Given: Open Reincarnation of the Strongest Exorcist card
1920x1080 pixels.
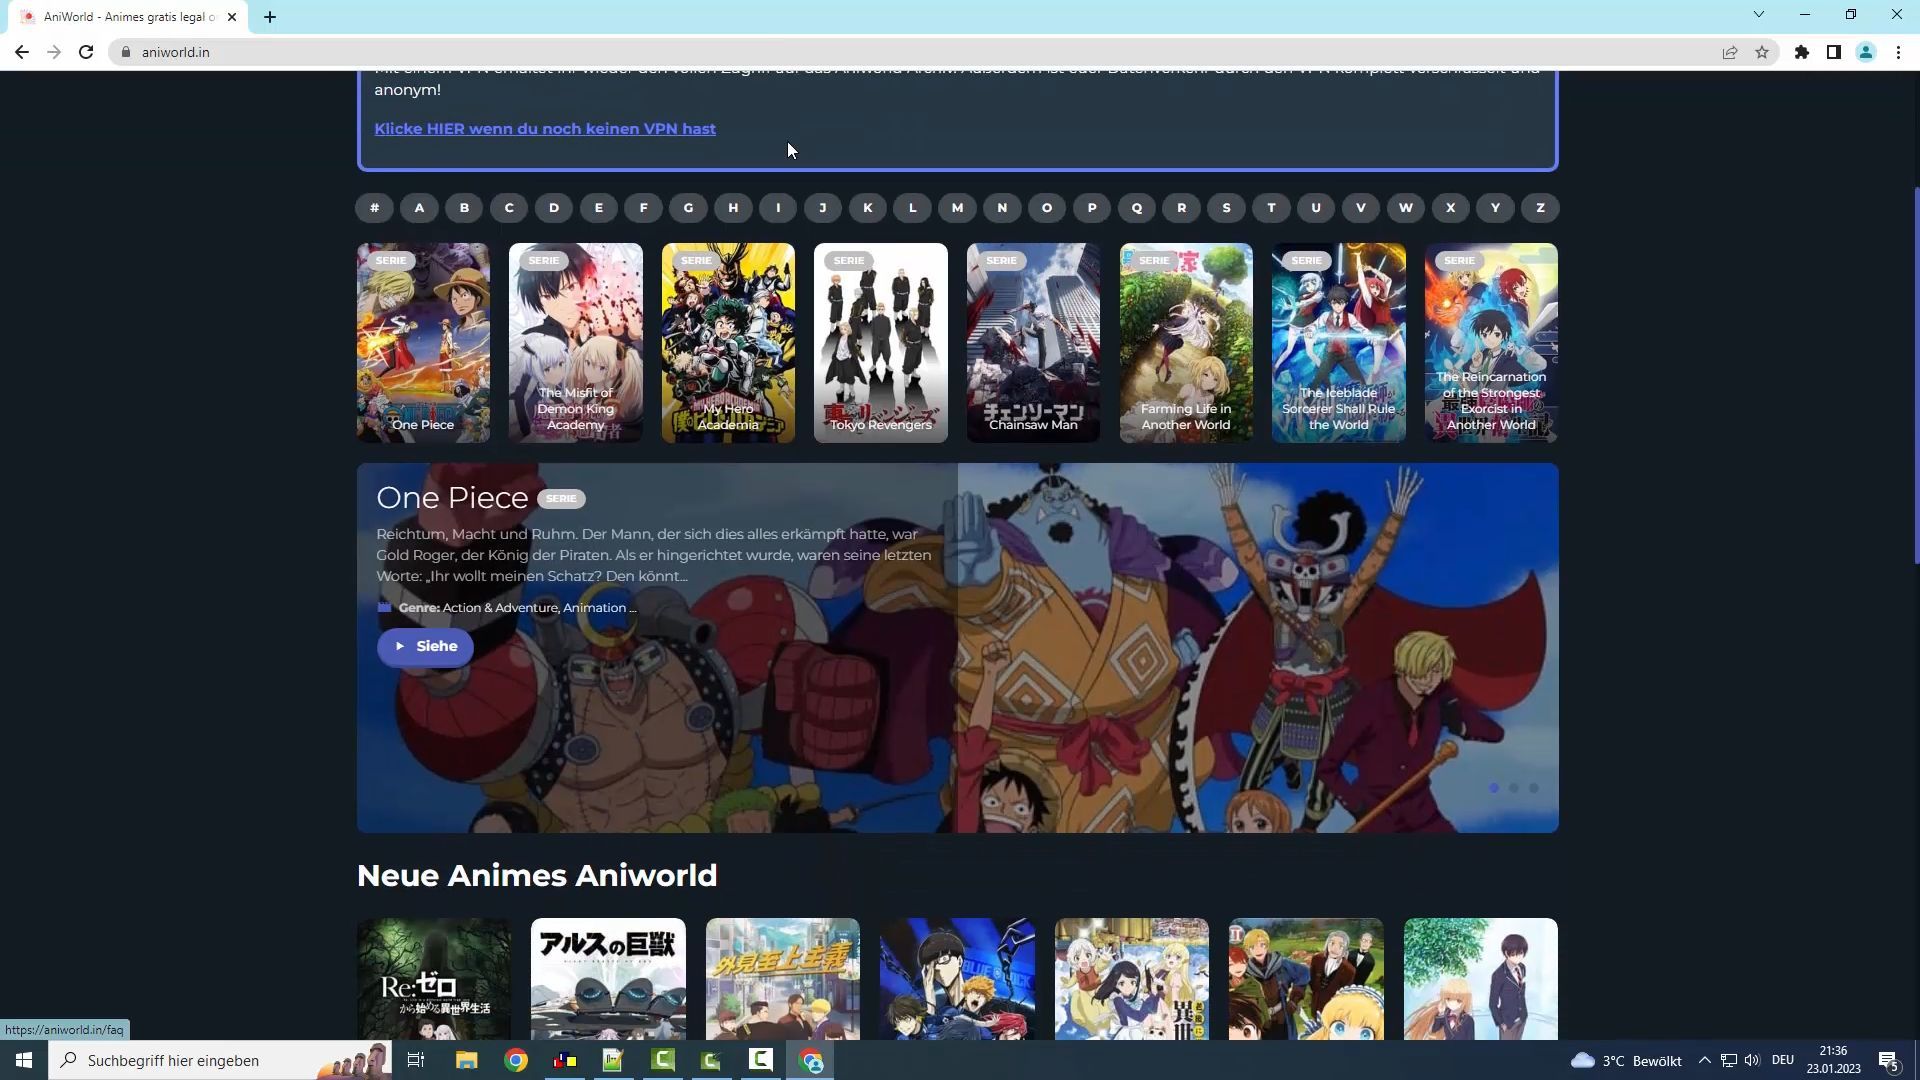Looking at the screenshot, I should tap(1491, 342).
